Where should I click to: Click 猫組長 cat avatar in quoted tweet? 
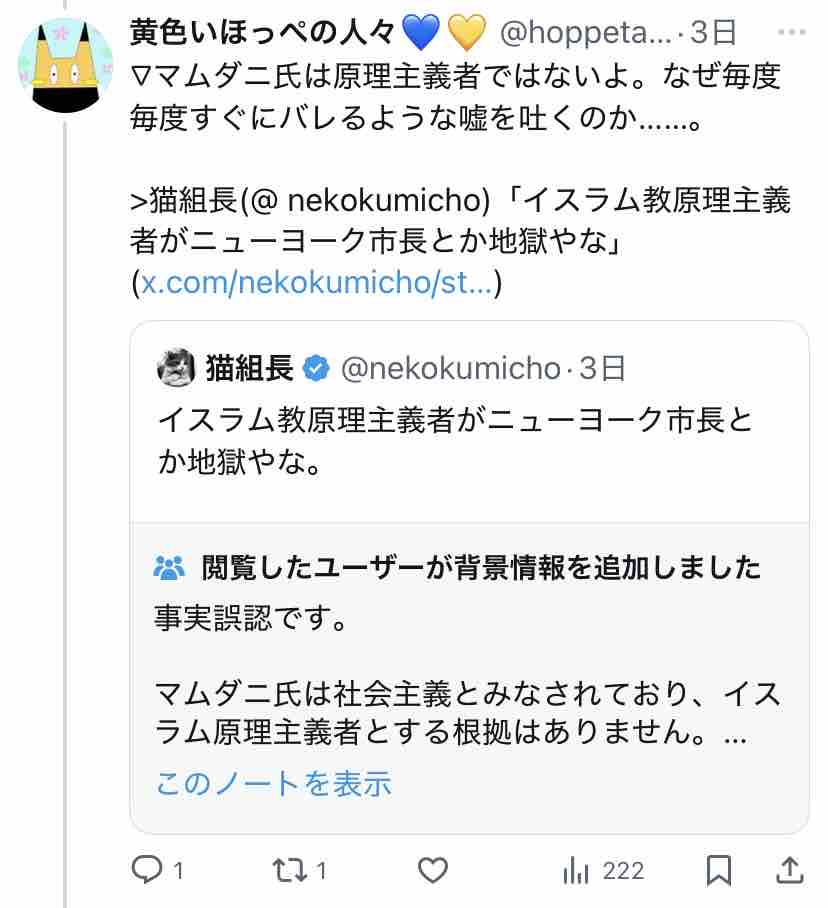(176, 368)
